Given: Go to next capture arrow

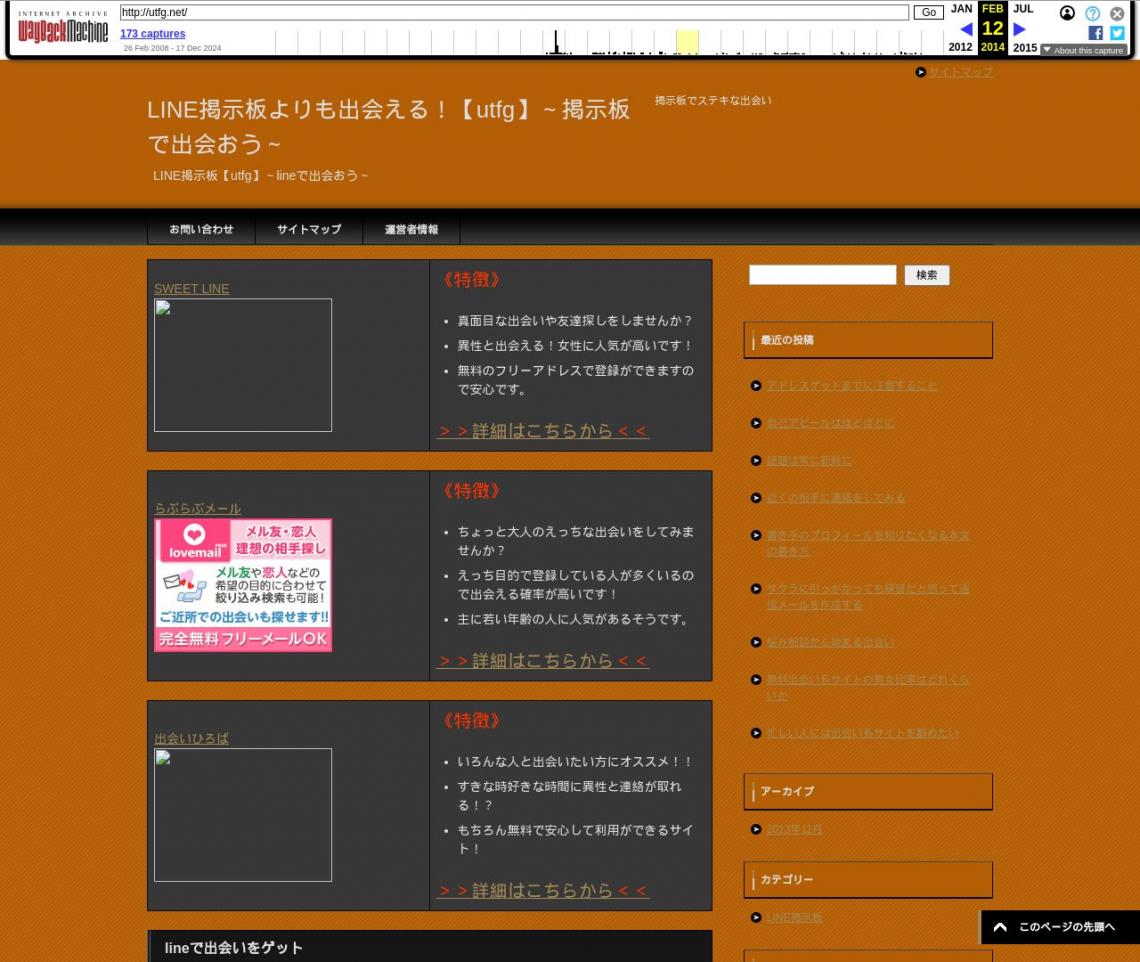Looking at the screenshot, I should [1019, 29].
